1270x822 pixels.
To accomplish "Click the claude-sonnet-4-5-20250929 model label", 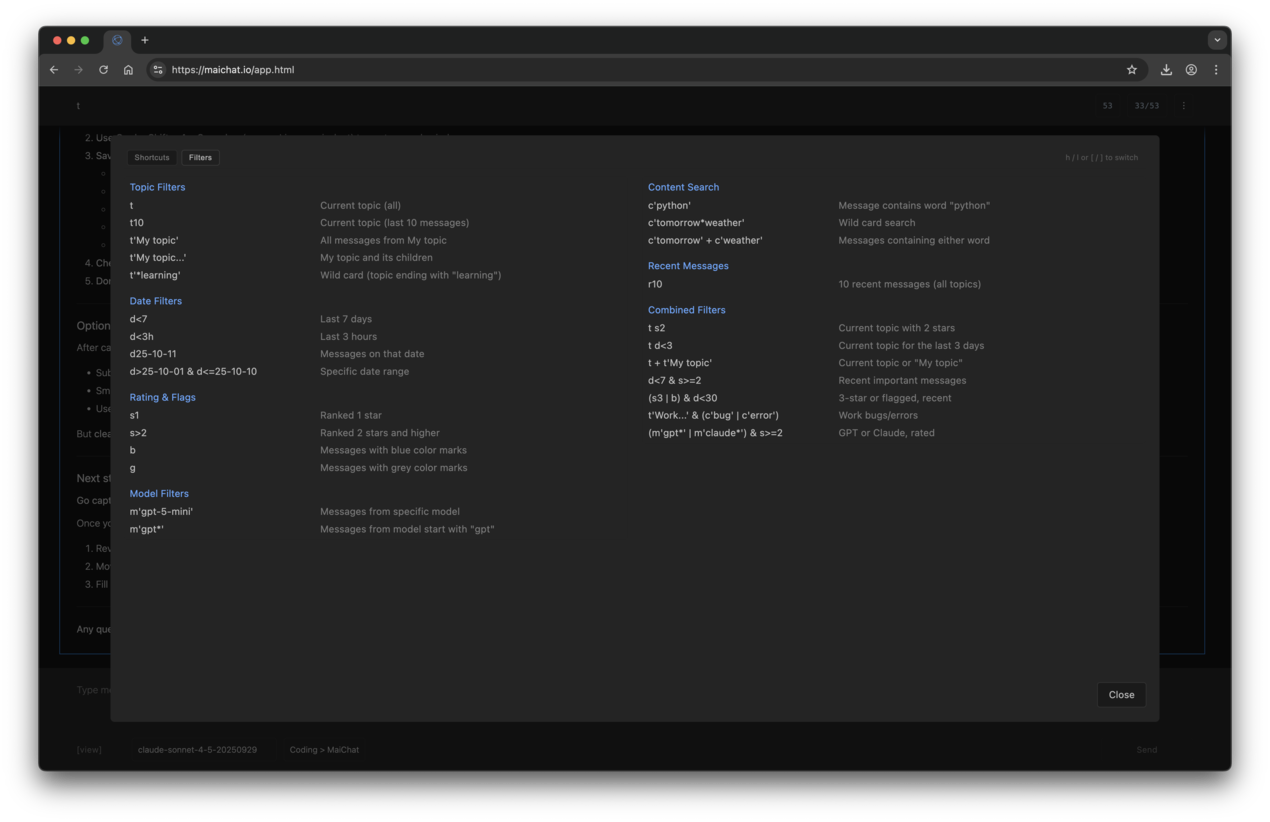I will [197, 750].
